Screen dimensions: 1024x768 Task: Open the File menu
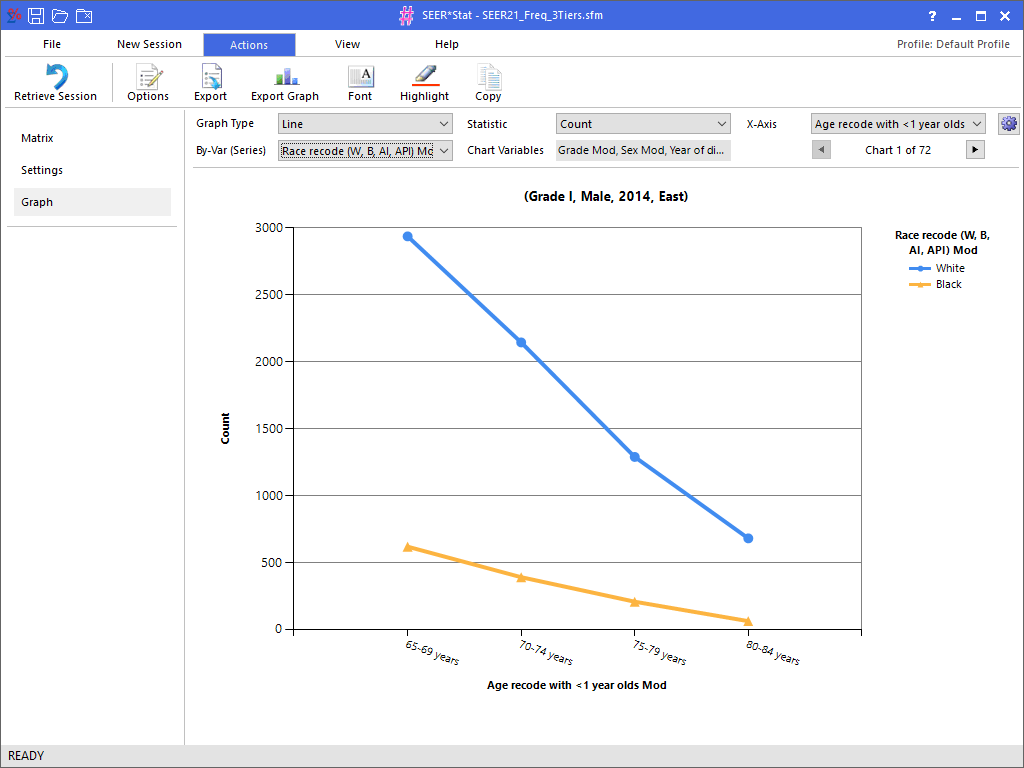pyautogui.click(x=52, y=44)
